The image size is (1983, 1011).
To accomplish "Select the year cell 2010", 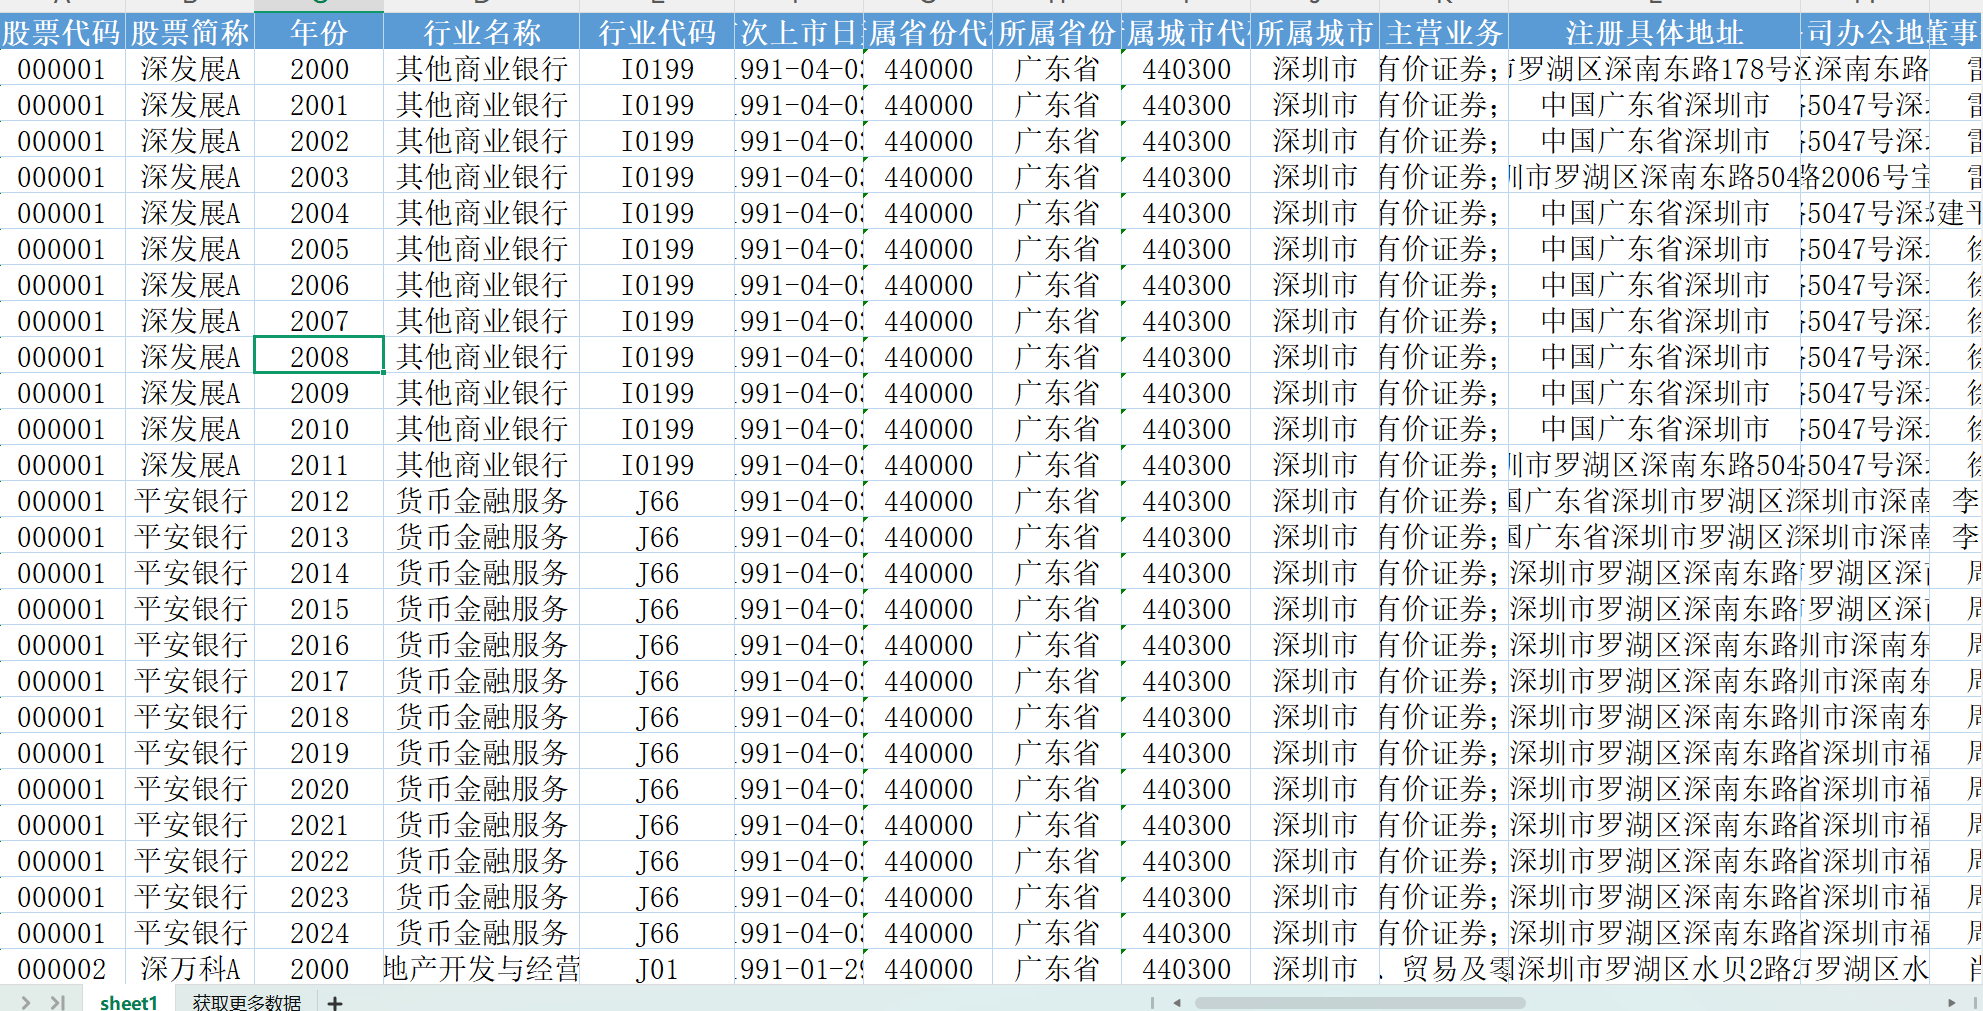I will (319, 429).
